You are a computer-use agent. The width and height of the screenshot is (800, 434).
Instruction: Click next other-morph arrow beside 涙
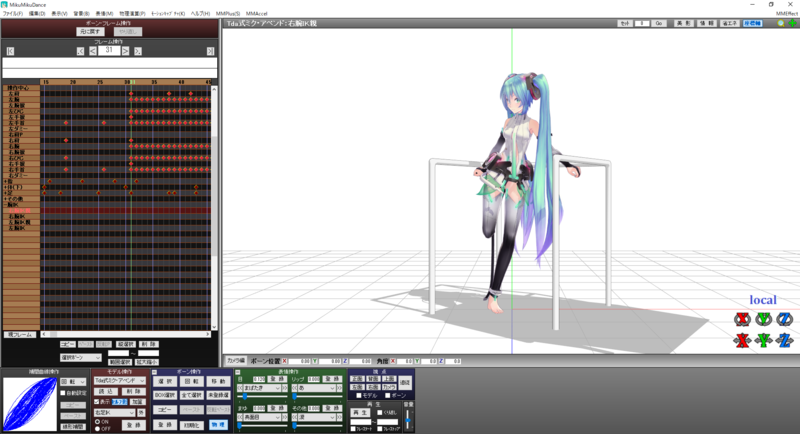click(x=339, y=417)
